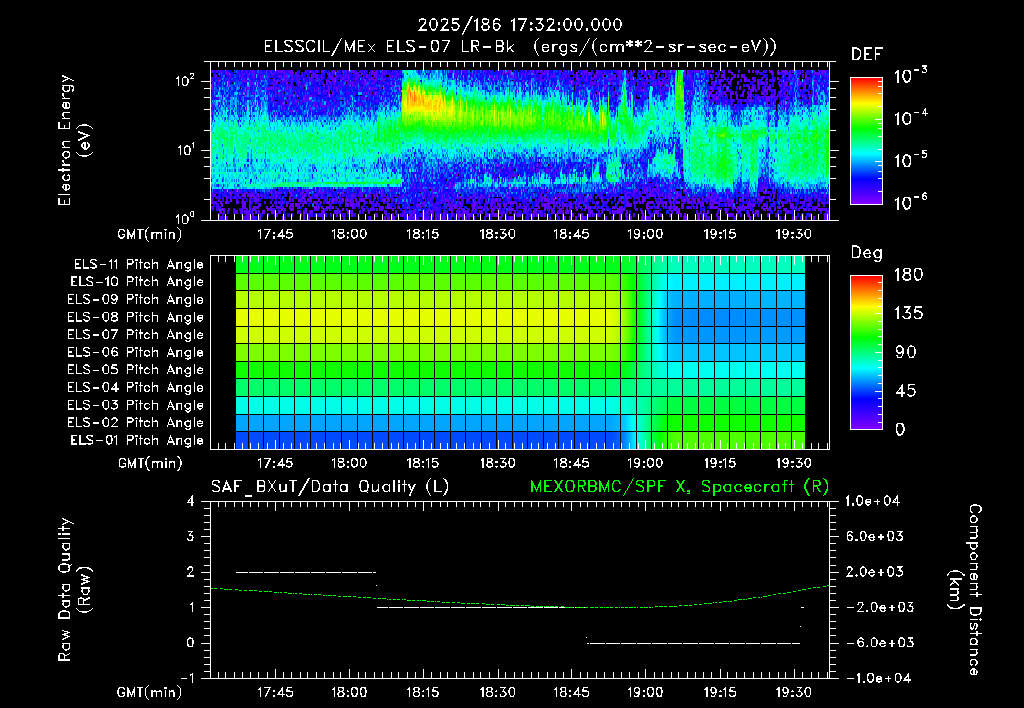Screen dimensions: 1024x708
Task: Click the ELS-01 Pitch Angle row label
Action: click(137, 440)
